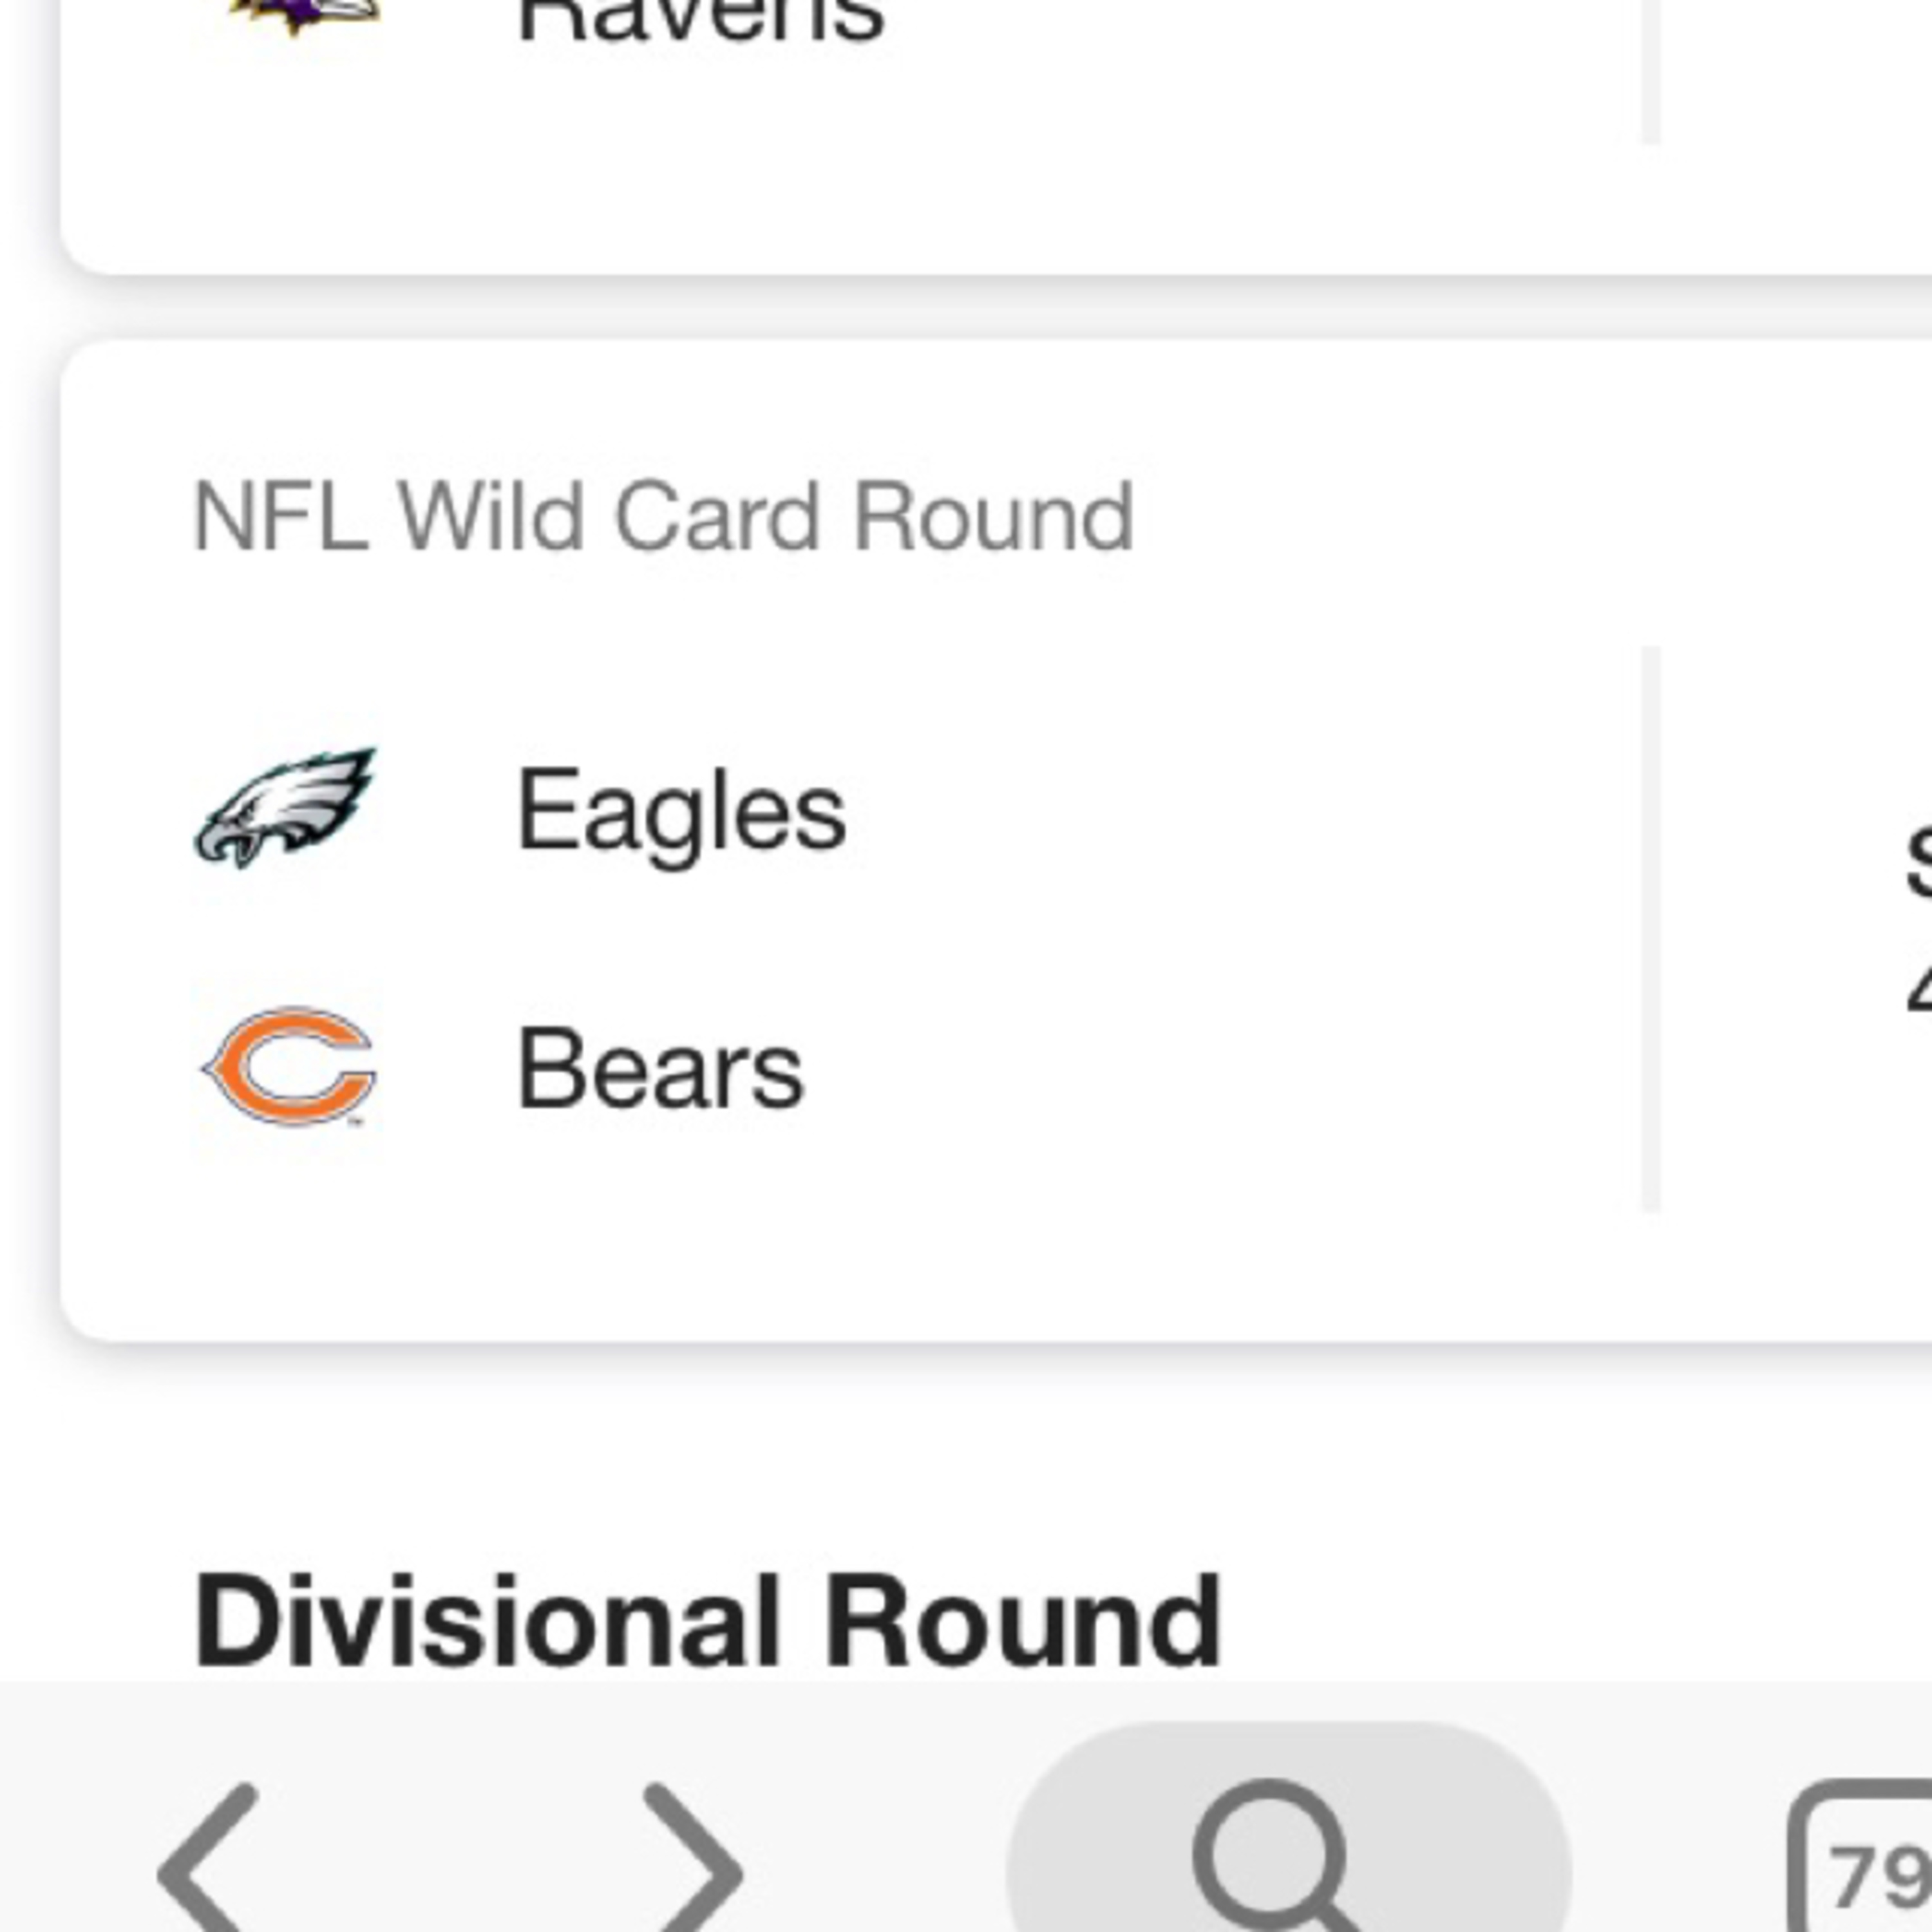Screen dimensions: 1932x1932
Task: Click the Philadelphia Eagles logo
Action: (286, 808)
